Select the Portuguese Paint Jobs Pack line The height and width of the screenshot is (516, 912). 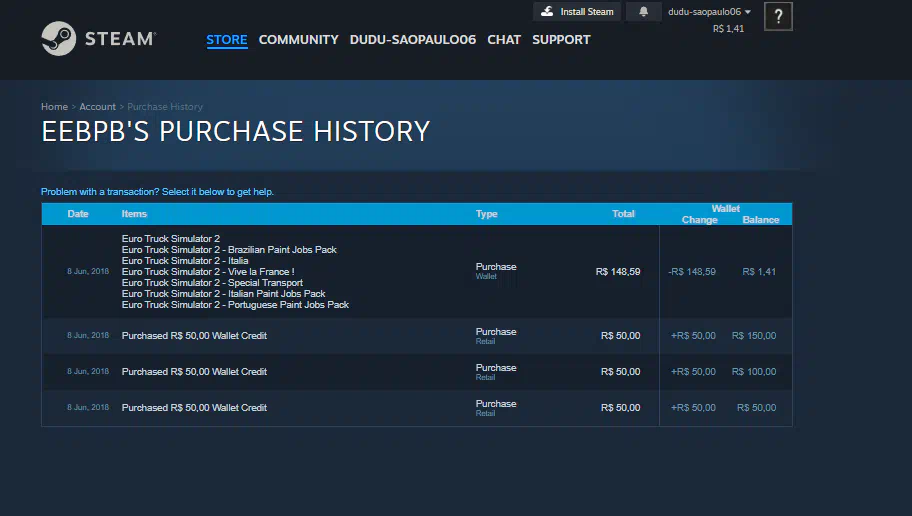(235, 305)
